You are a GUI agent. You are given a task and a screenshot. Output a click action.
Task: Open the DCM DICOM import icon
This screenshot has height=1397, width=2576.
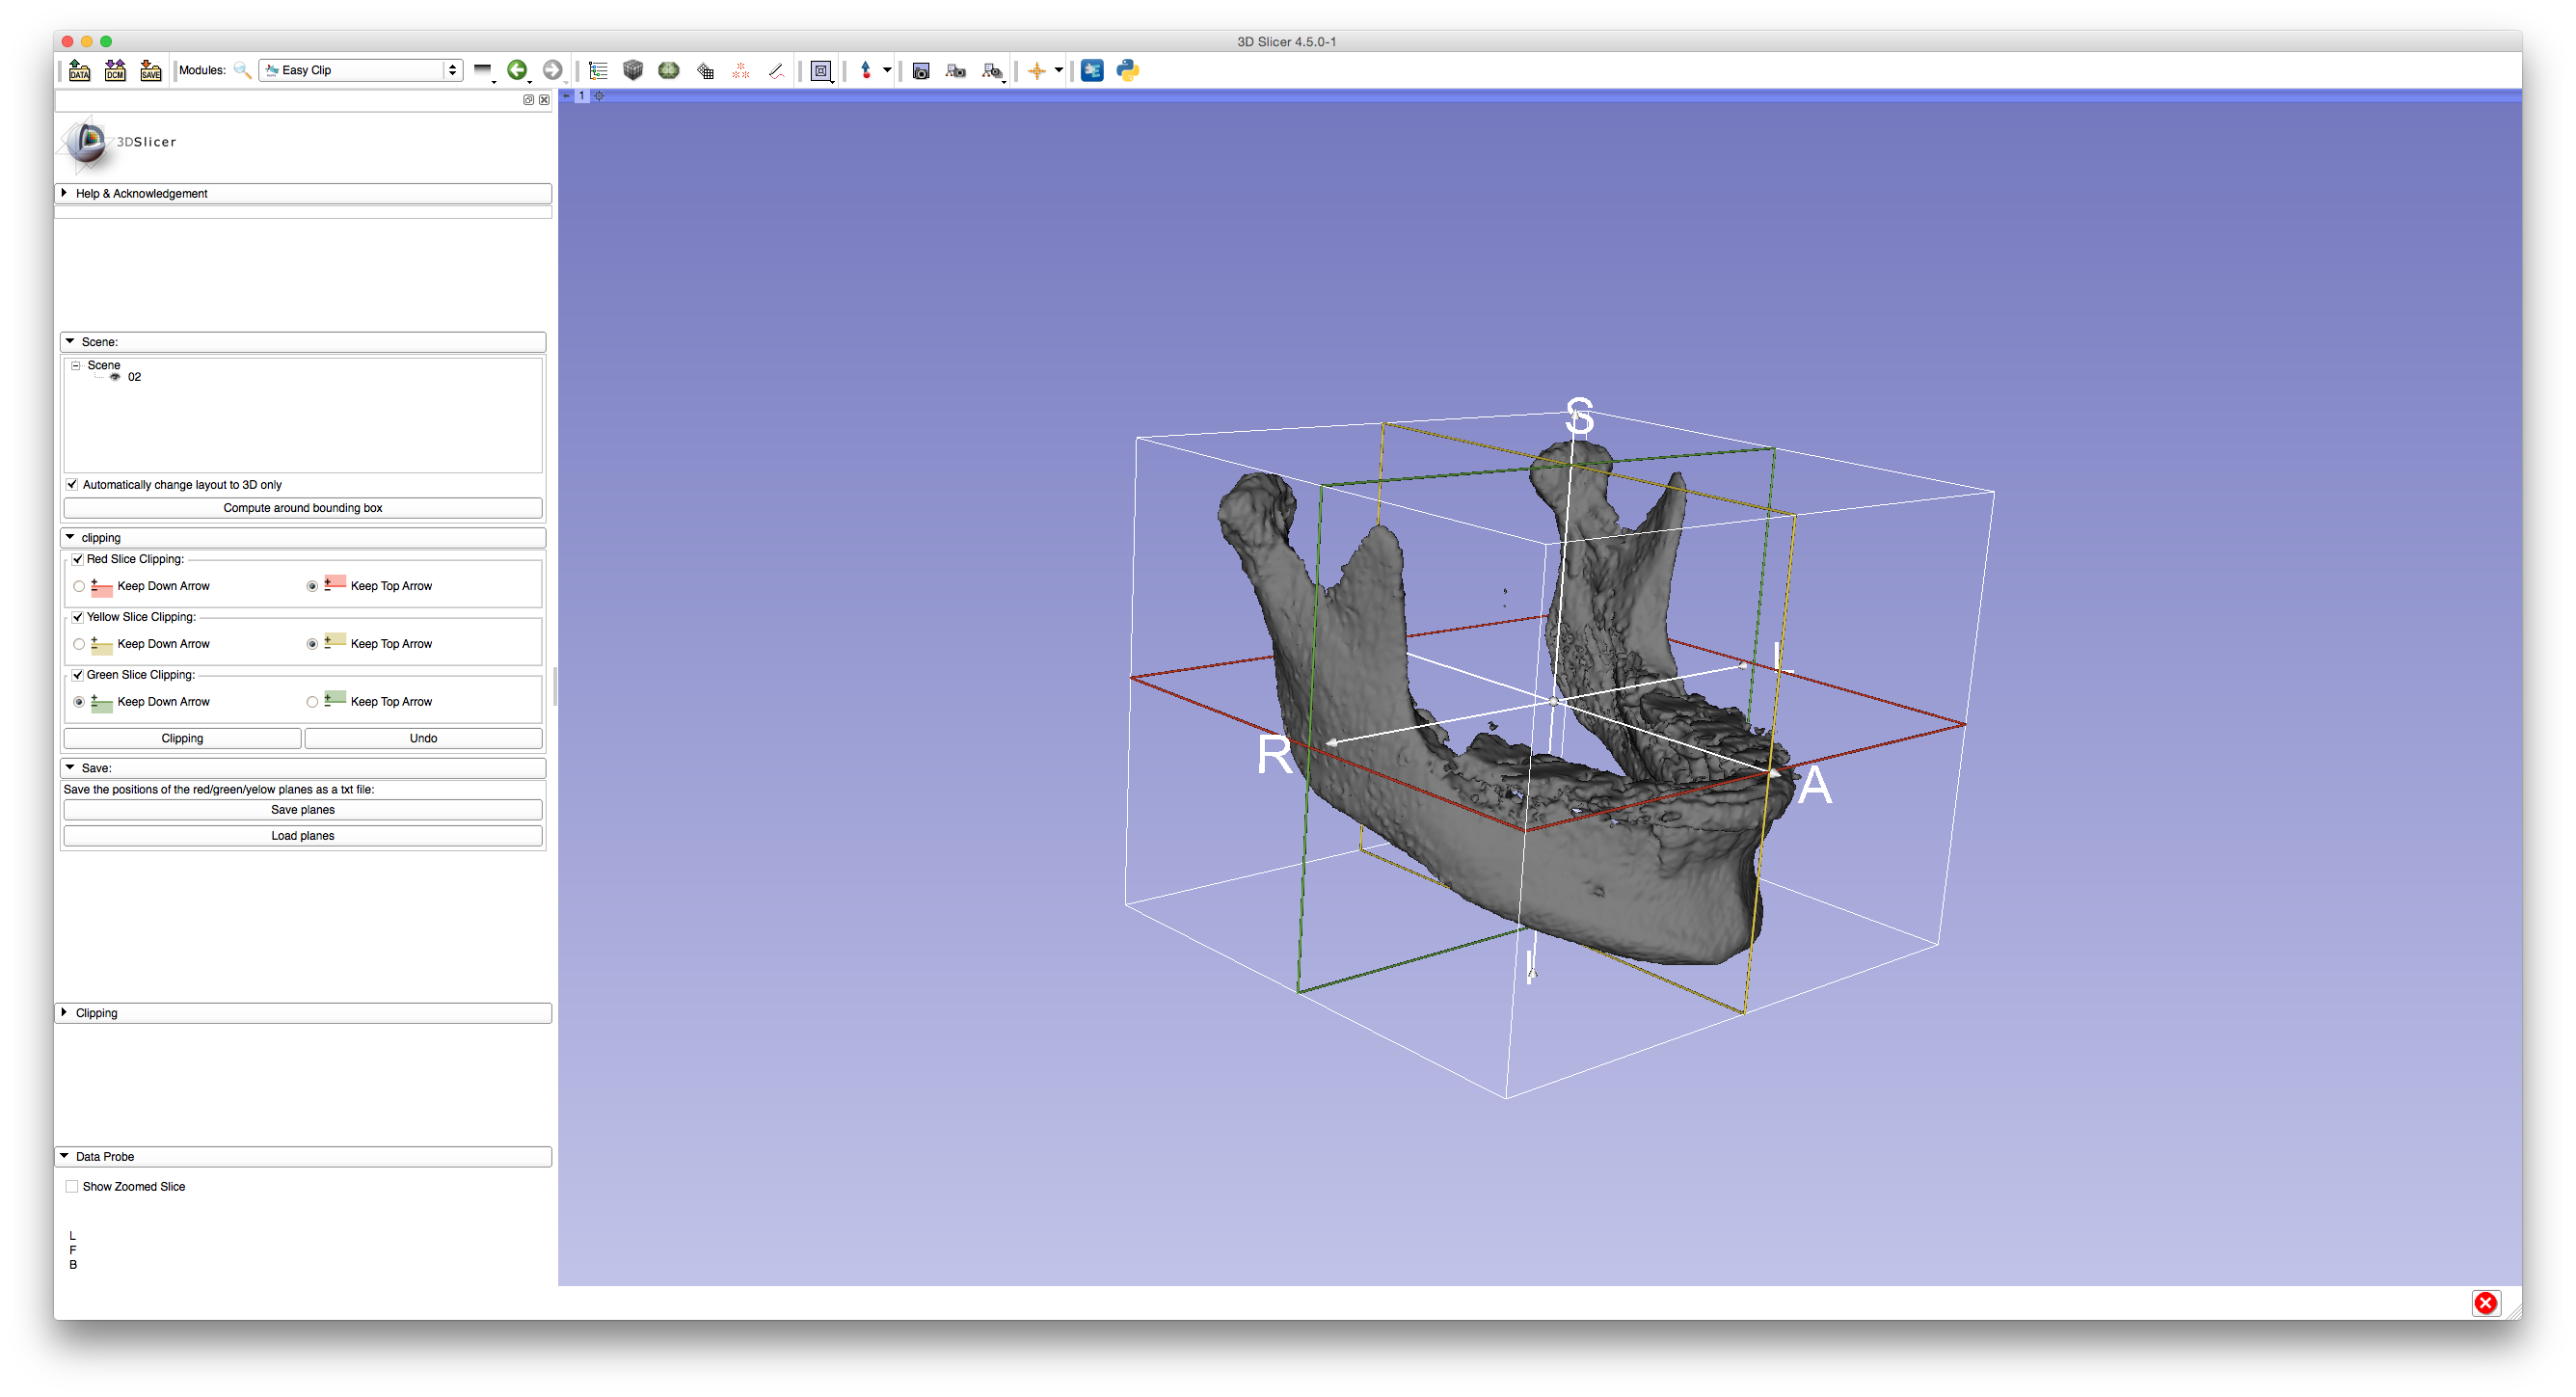tap(115, 70)
